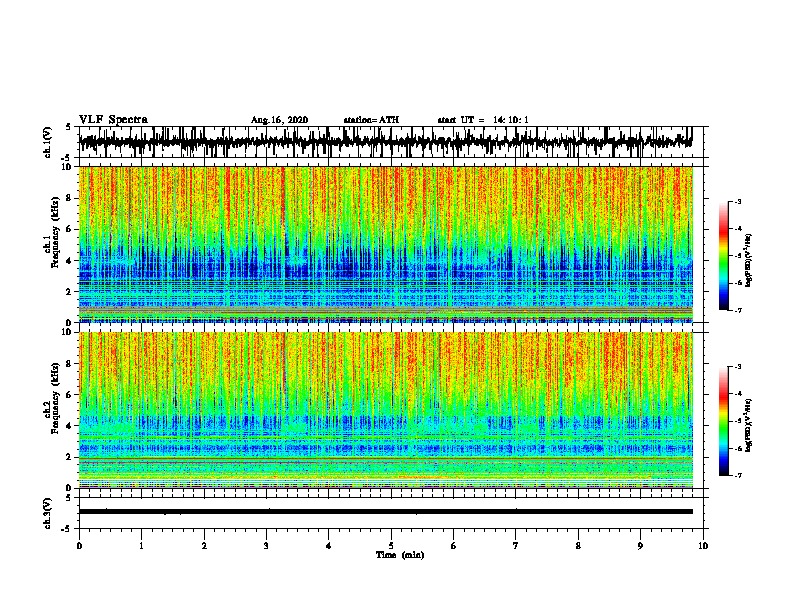Screen dimensions: 792x612
Task: Click the "10" frequency tick of ch.1 spectrogram
Action: coord(66,167)
